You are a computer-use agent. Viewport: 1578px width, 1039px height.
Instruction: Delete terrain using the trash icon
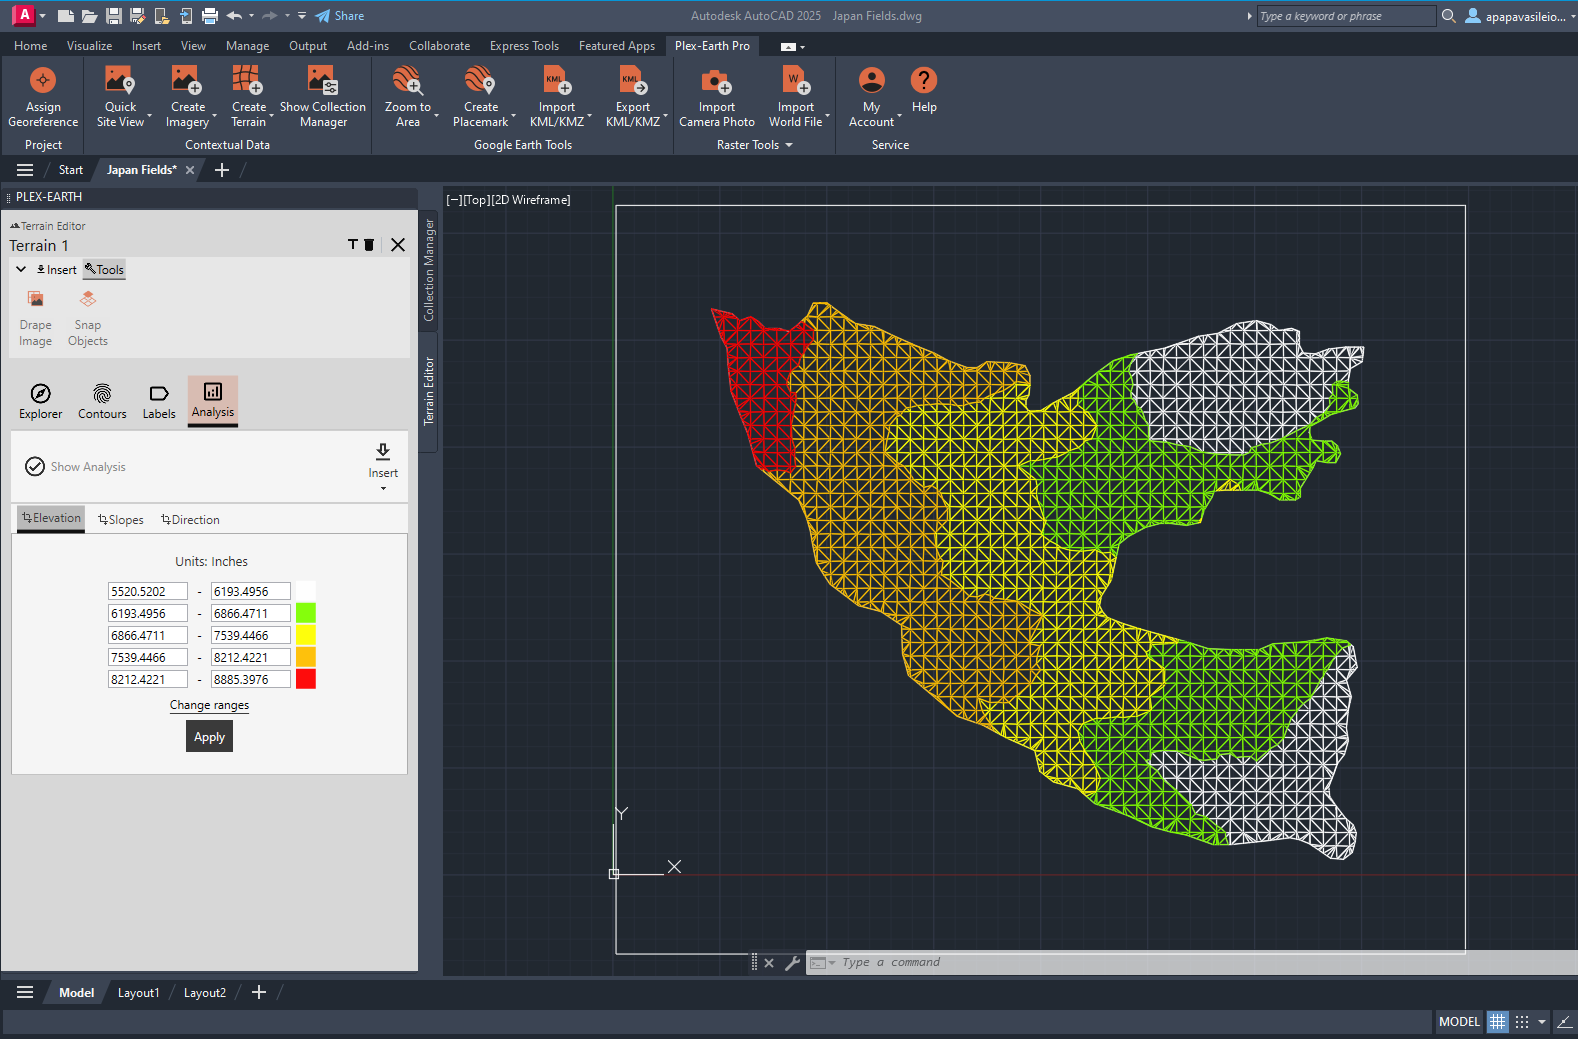point(369,245)
